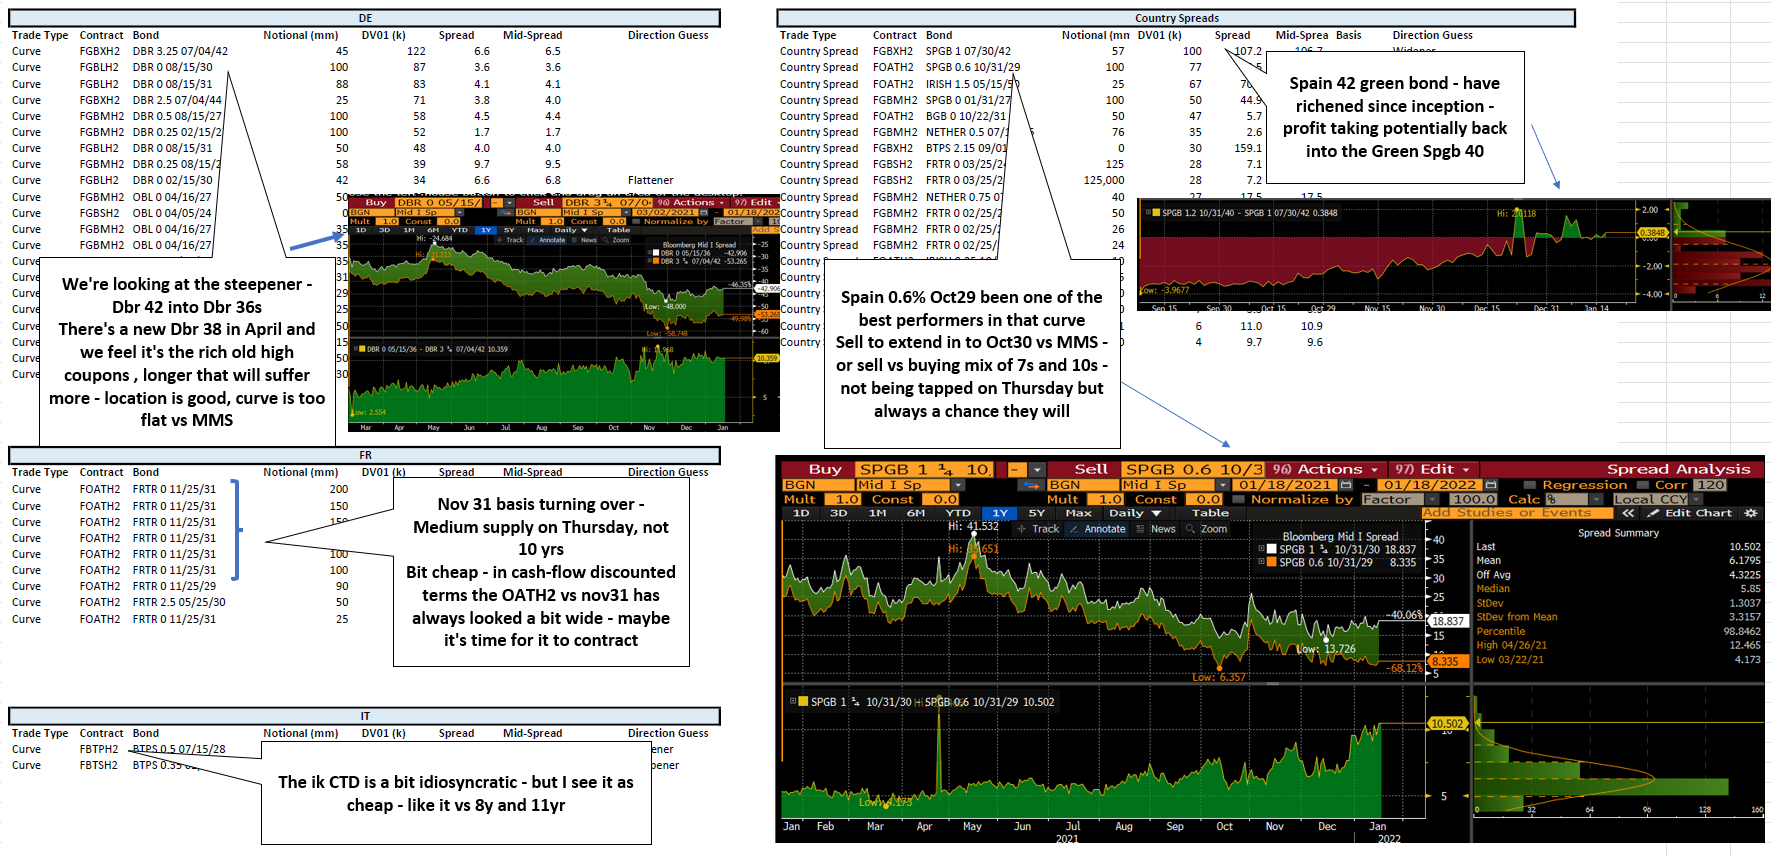Select Track tool in DBR chart
1771x857 pixels.
click(509, 240)
